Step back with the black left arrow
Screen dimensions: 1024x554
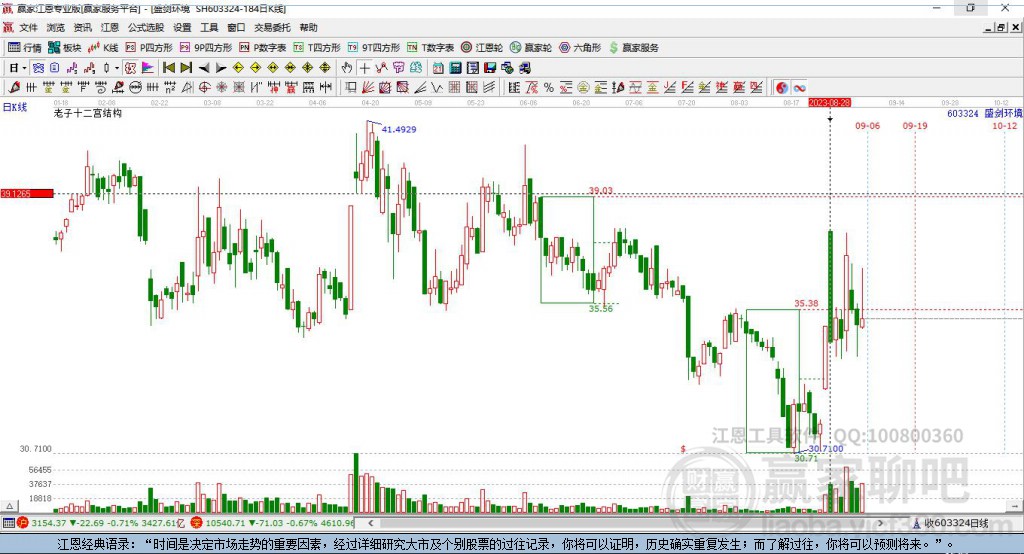tap(204, 68)
